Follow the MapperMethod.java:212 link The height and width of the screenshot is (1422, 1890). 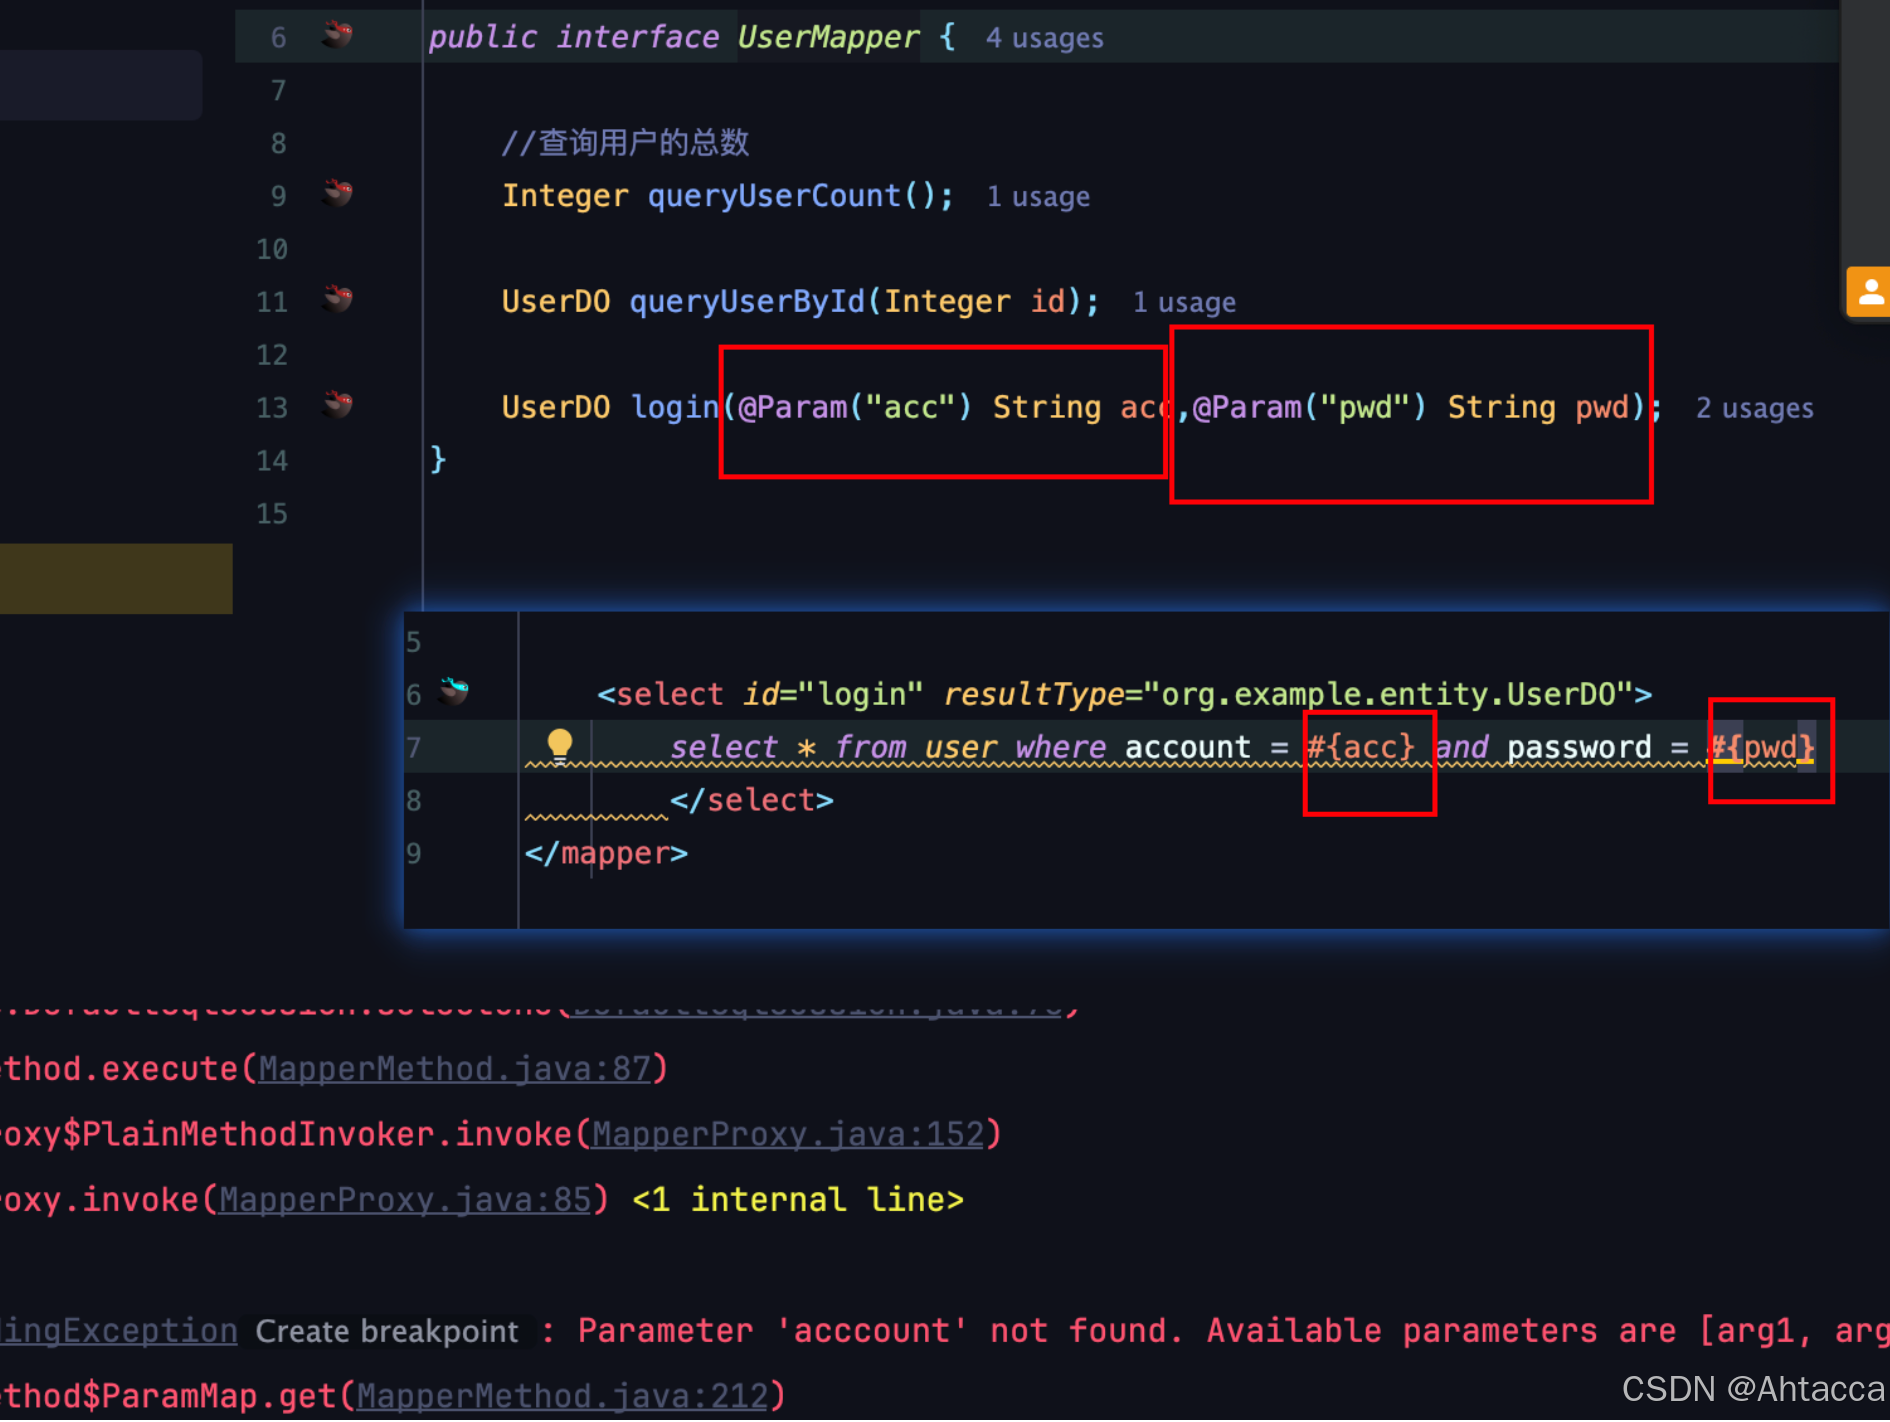(x=562, y=1396)
